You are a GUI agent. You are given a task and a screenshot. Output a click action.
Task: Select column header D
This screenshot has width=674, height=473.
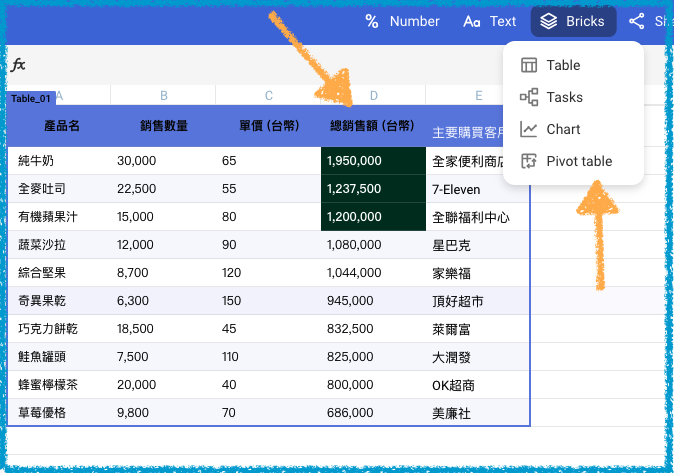pyautogui.click(x=373, y=96)
